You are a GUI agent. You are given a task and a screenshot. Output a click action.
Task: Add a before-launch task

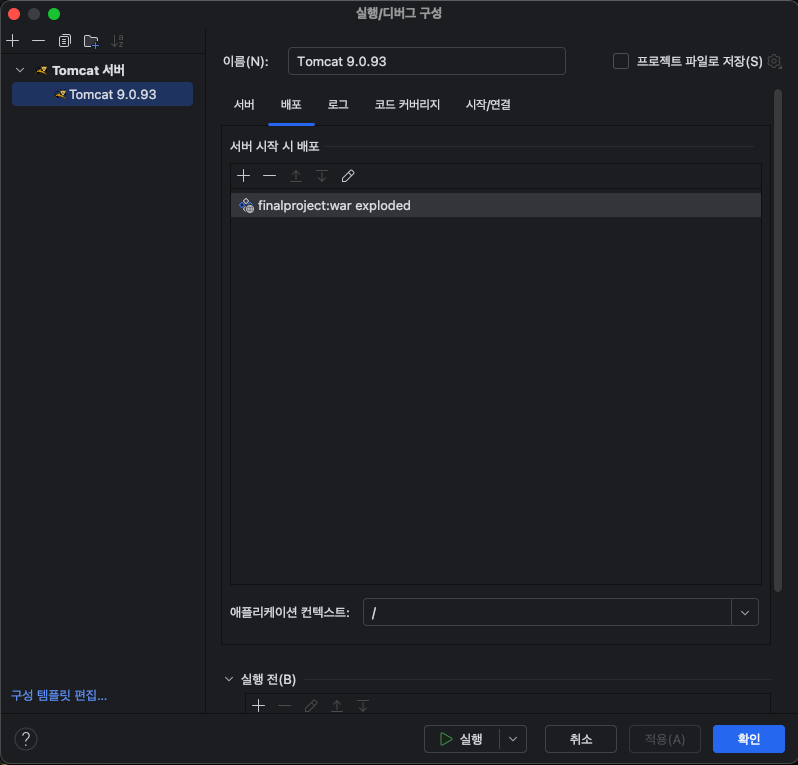[259, 705]
